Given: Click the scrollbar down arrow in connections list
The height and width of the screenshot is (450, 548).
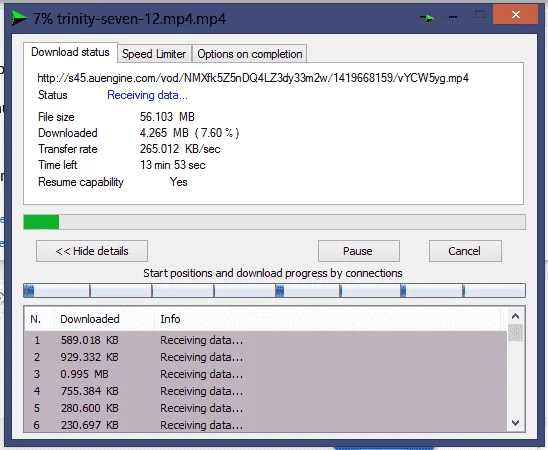Looking at the screenshot, I should [x=515, y=423].
